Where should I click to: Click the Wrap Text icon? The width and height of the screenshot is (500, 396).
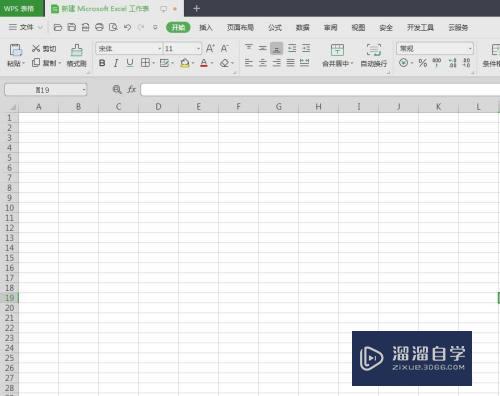click(374, 50)
